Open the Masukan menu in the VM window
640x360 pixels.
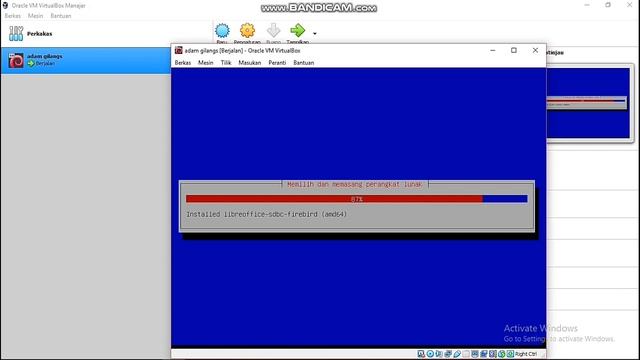pos(250,62)
